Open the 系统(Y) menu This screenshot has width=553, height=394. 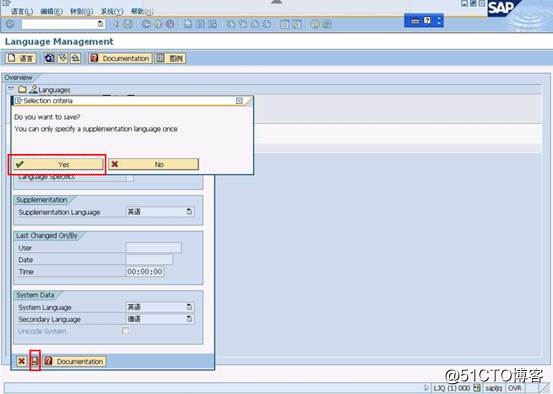point(112,12)
